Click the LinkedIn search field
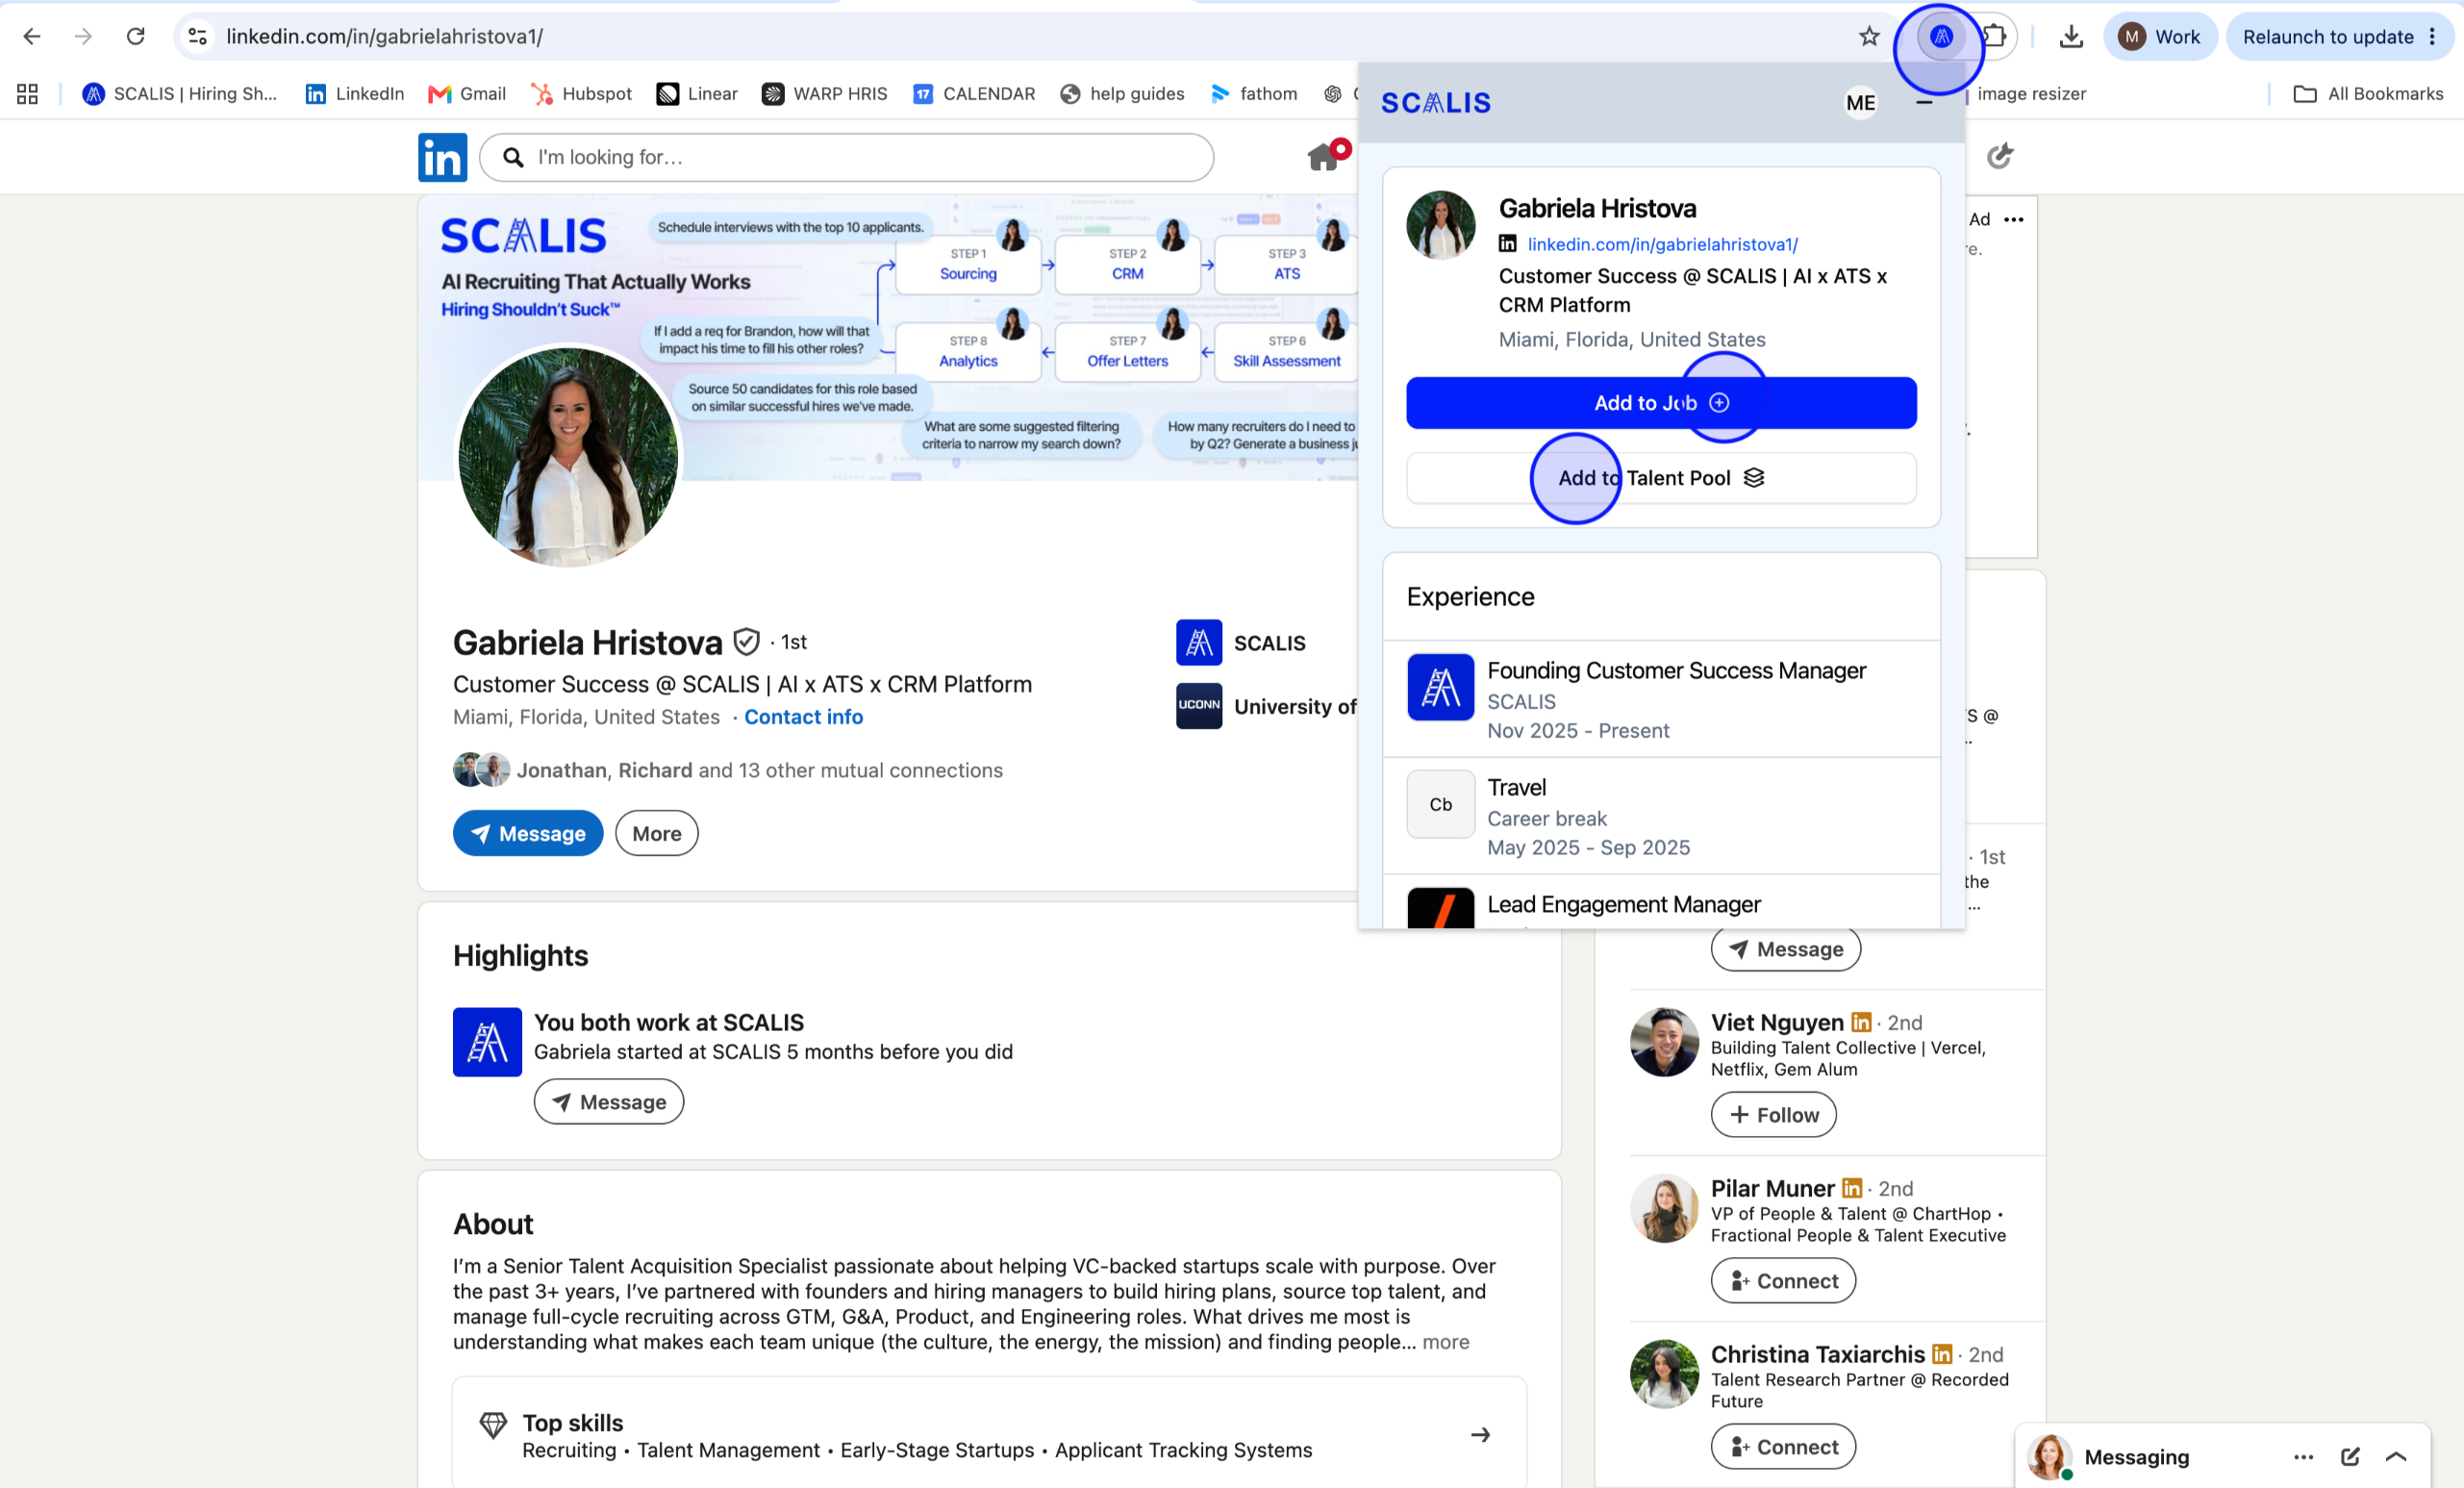 tap(846, 157)
